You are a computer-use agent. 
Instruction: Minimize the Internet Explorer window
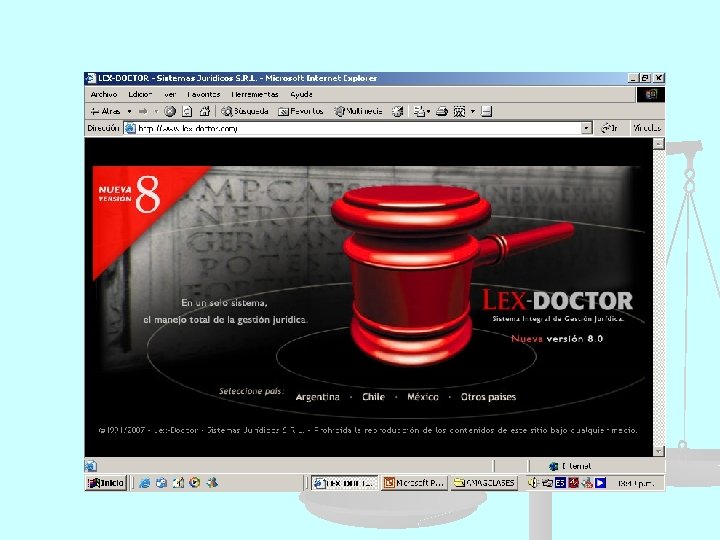[x=633, y=78]
